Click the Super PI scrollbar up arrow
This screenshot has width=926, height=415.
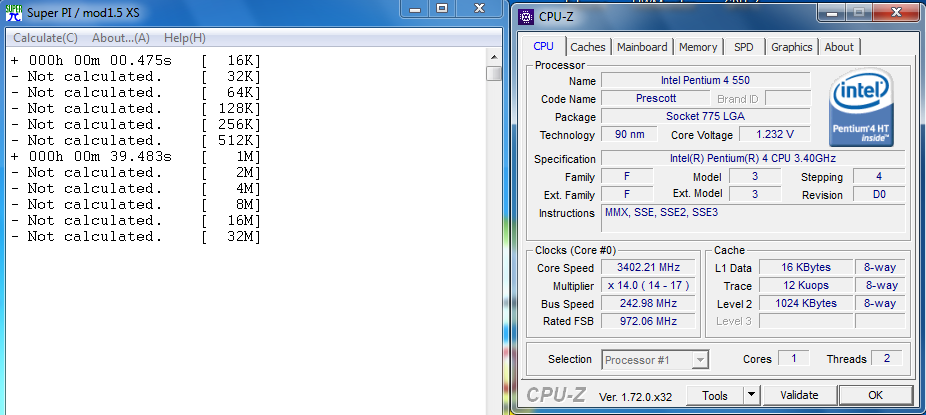(494, 57)
